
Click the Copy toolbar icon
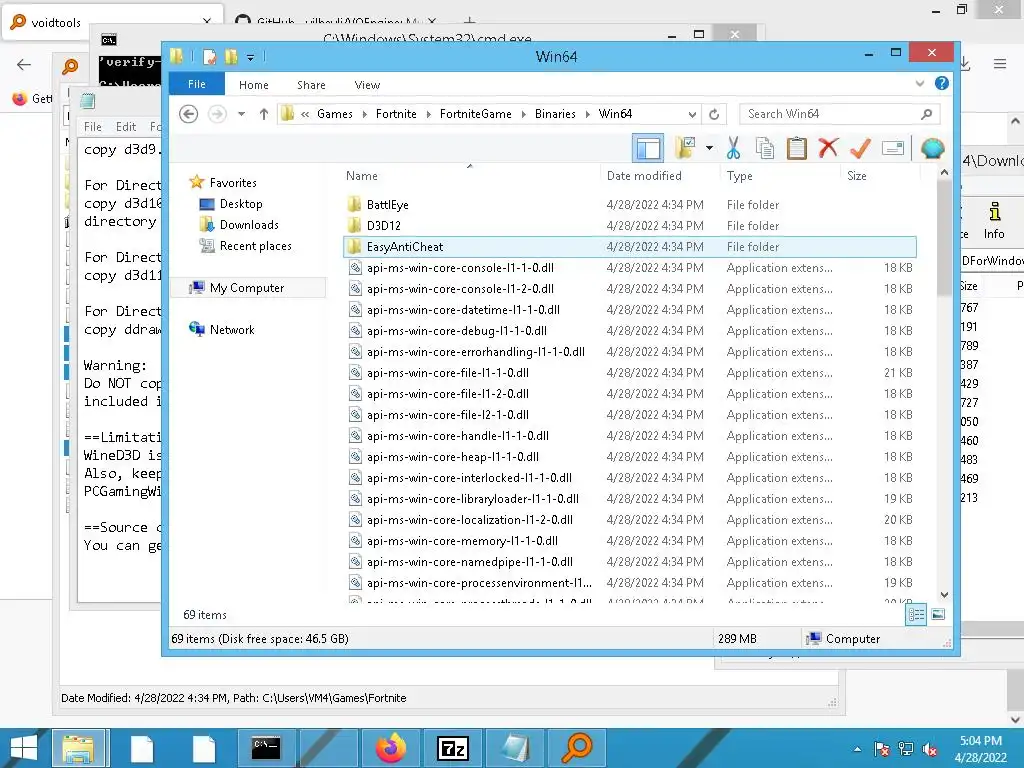[765, 148]
